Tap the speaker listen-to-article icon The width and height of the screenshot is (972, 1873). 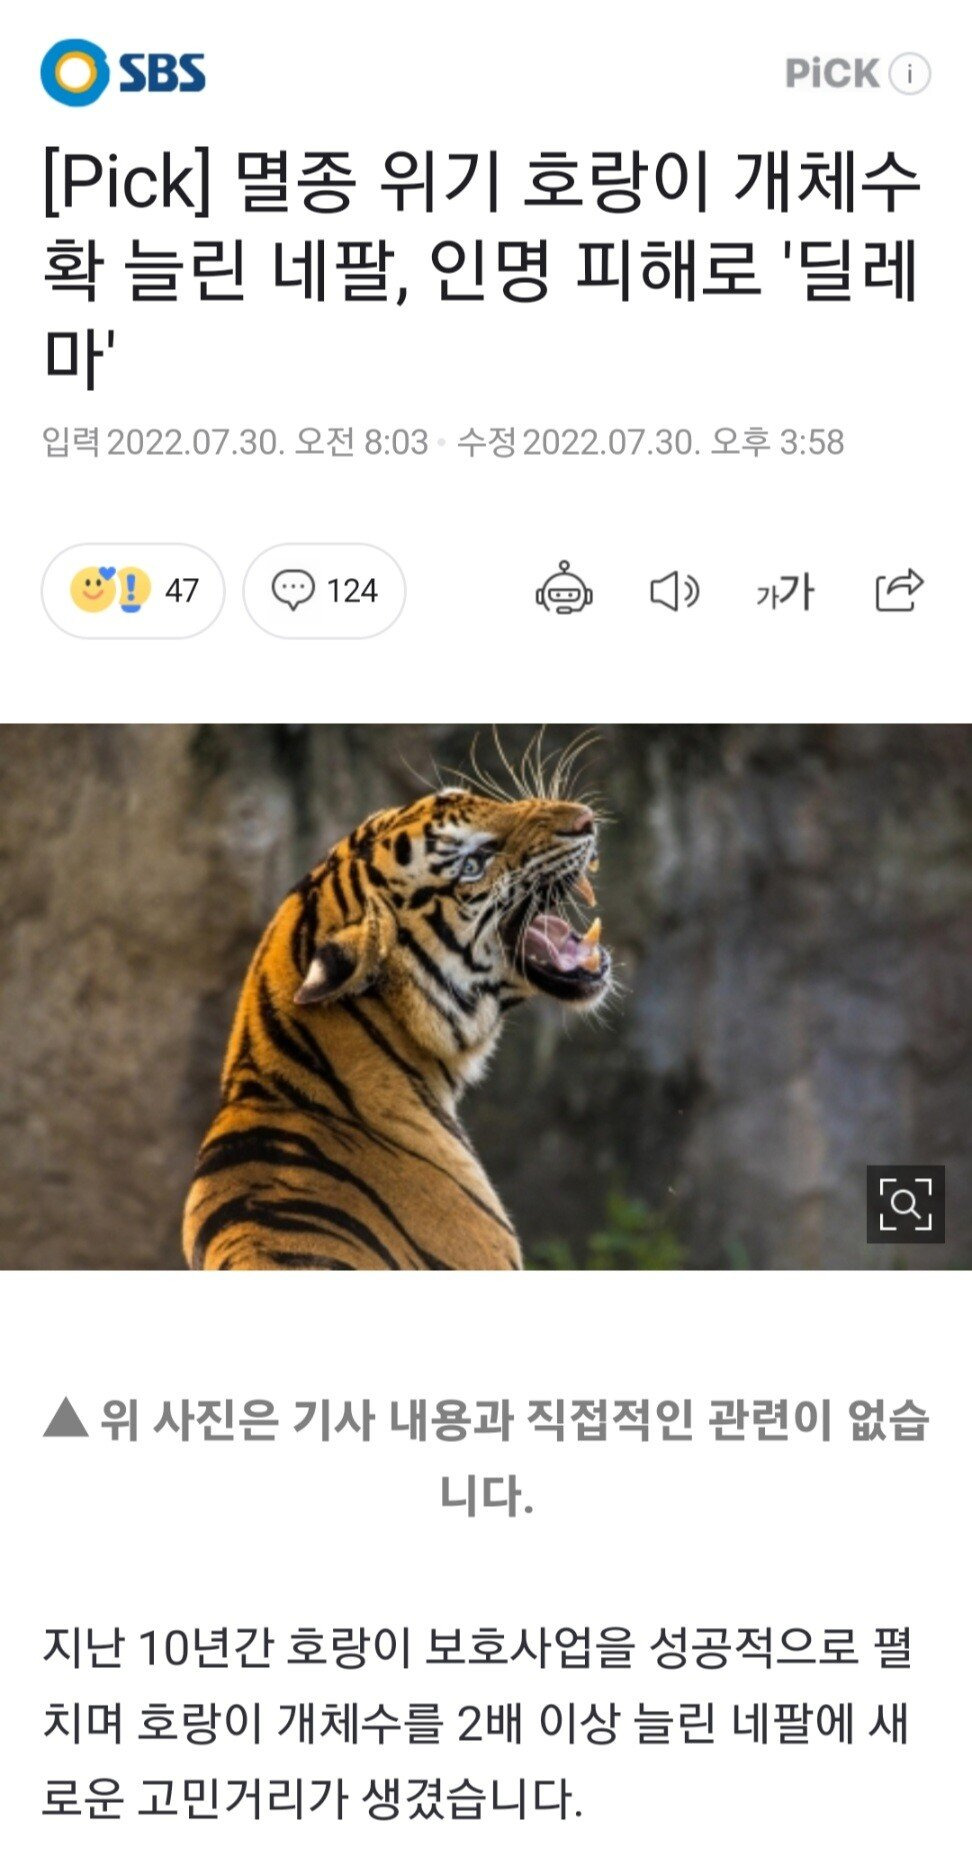coord(674,591)
